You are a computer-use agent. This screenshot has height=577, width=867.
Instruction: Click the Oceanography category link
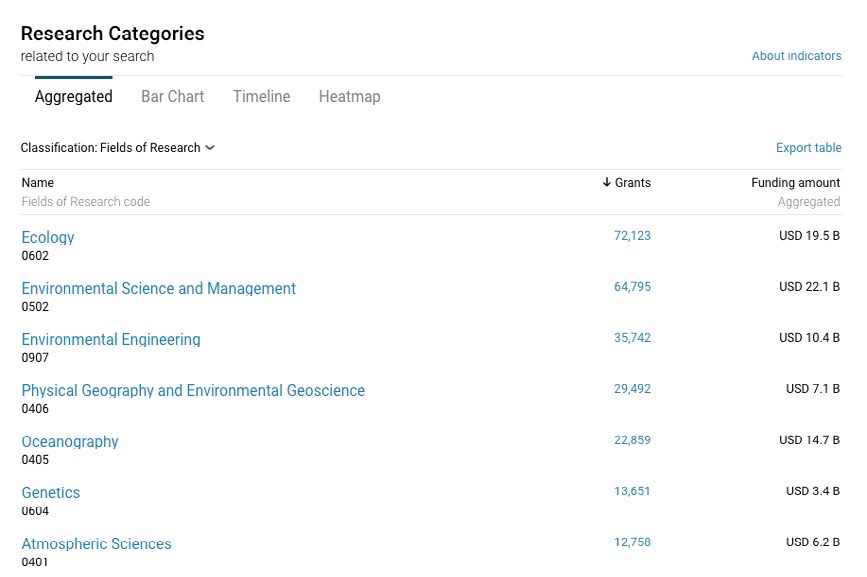pos(70,442)
